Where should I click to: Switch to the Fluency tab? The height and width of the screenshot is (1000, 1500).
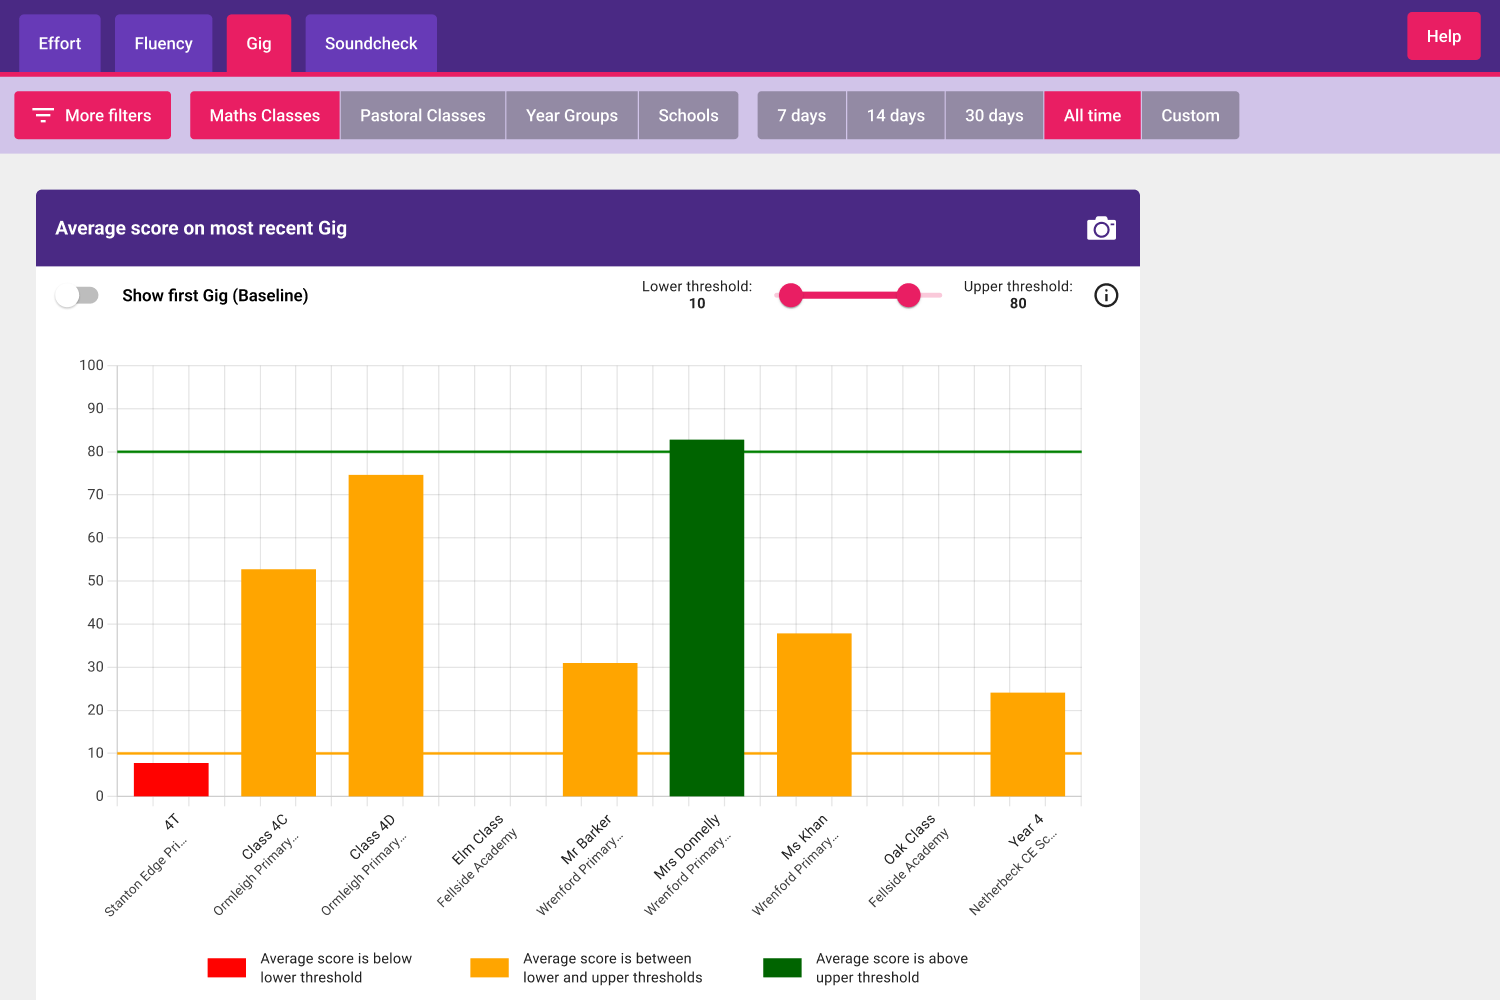coord(163,44)
